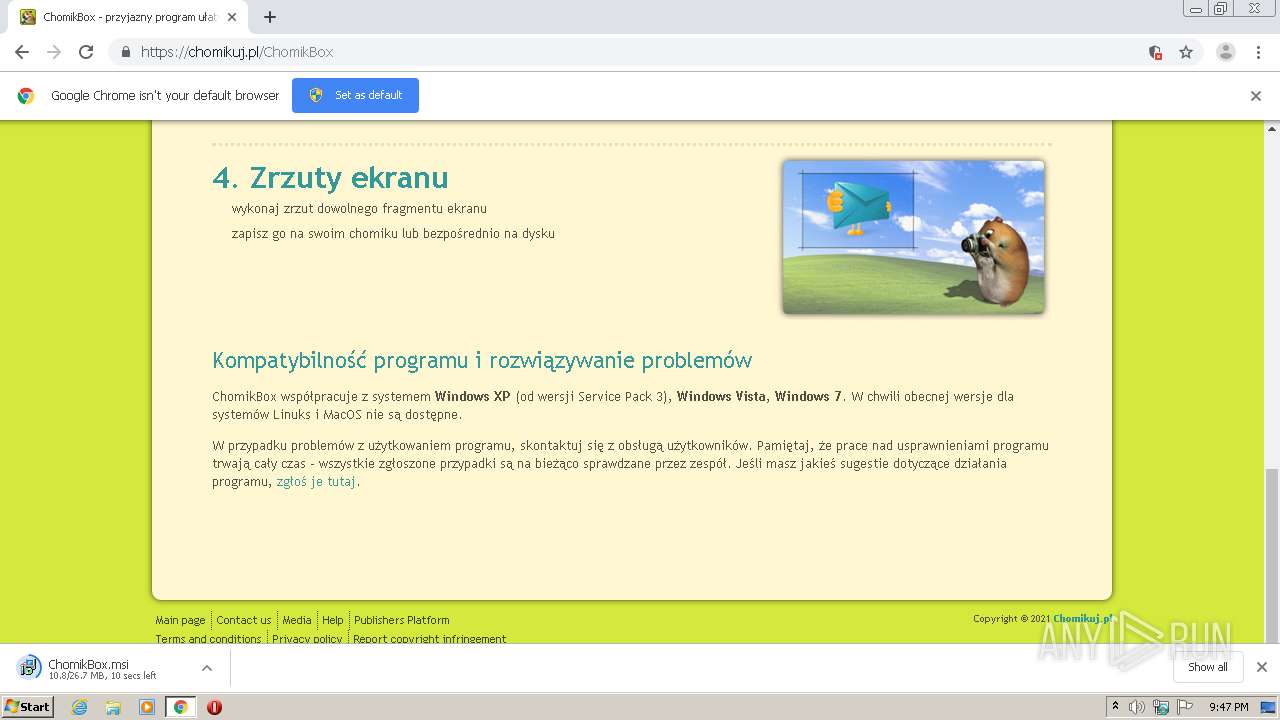
Task: Close the downloads bar
Action: tap(1262, 667)
